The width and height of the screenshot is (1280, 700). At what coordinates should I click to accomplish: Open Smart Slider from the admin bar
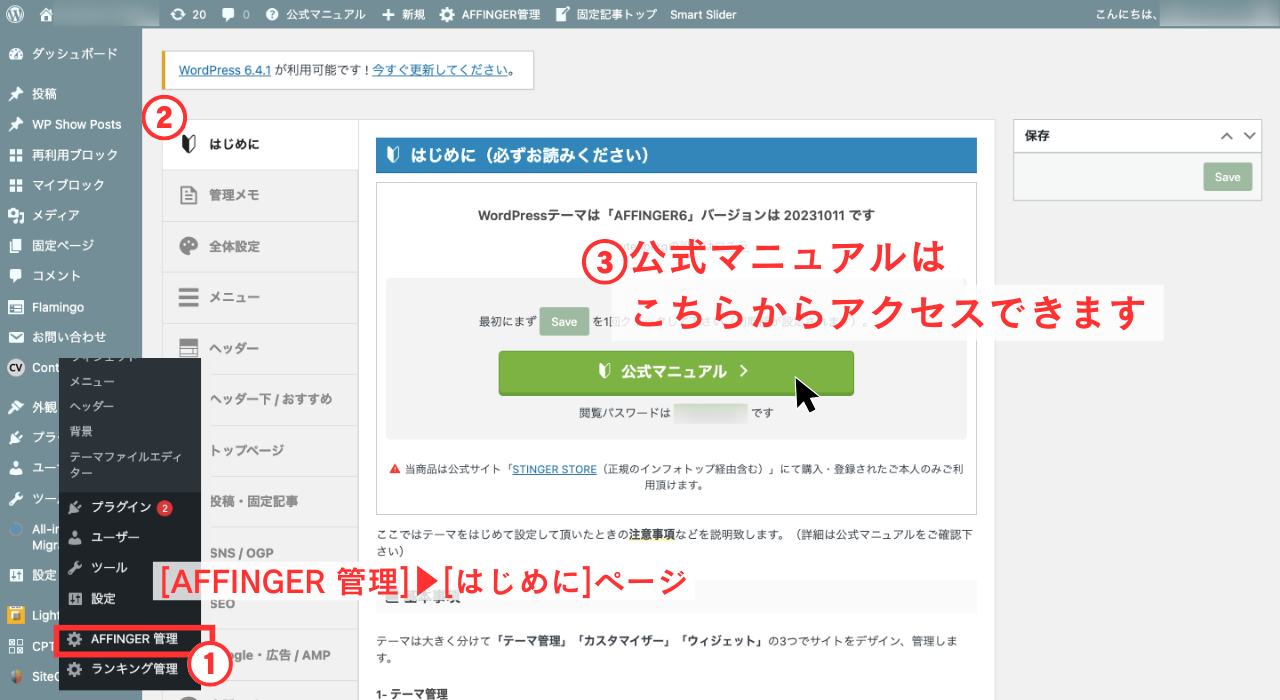pyautogui.click(x=702, y=14)
